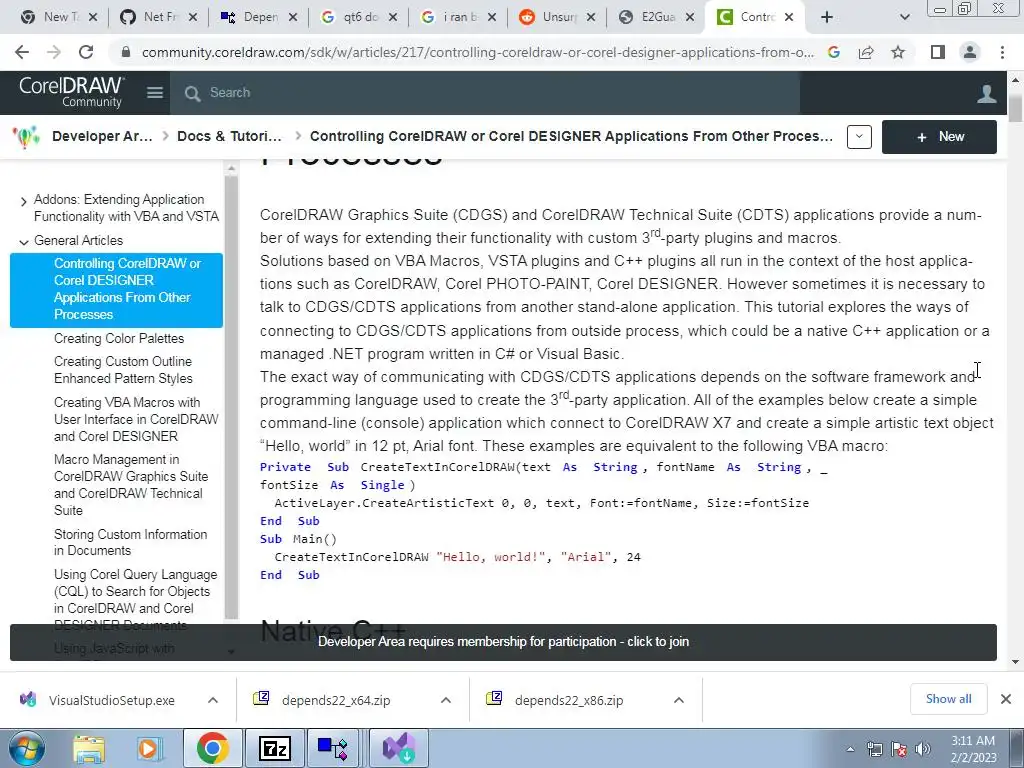Screen dimensions: 1024x768
Task: Click the page vertical scrollbar thumb
Action: coord(1015,108)
